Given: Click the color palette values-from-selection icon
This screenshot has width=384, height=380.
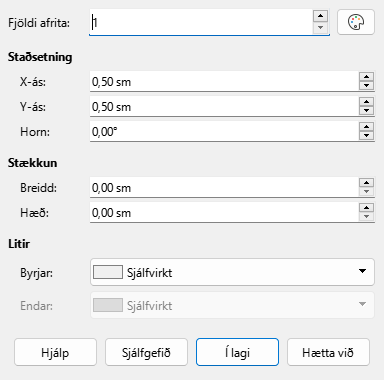Looking at the screenshot, I should tap(356, 22).
